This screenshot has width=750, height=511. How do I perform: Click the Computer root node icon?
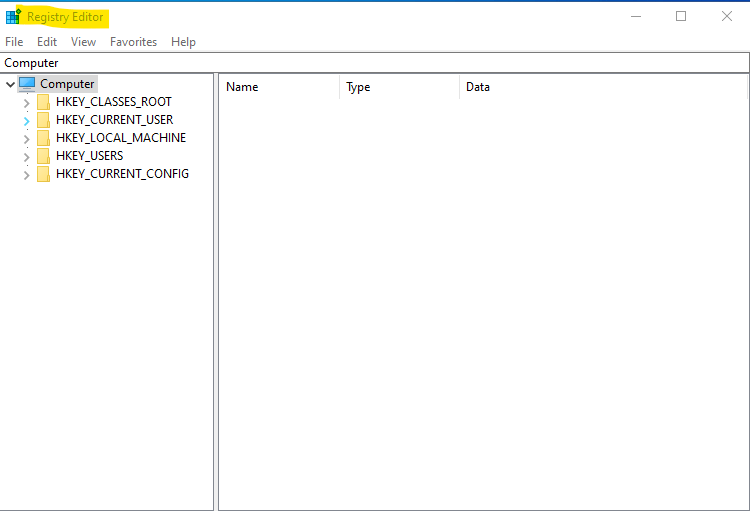tap(27, 84)
